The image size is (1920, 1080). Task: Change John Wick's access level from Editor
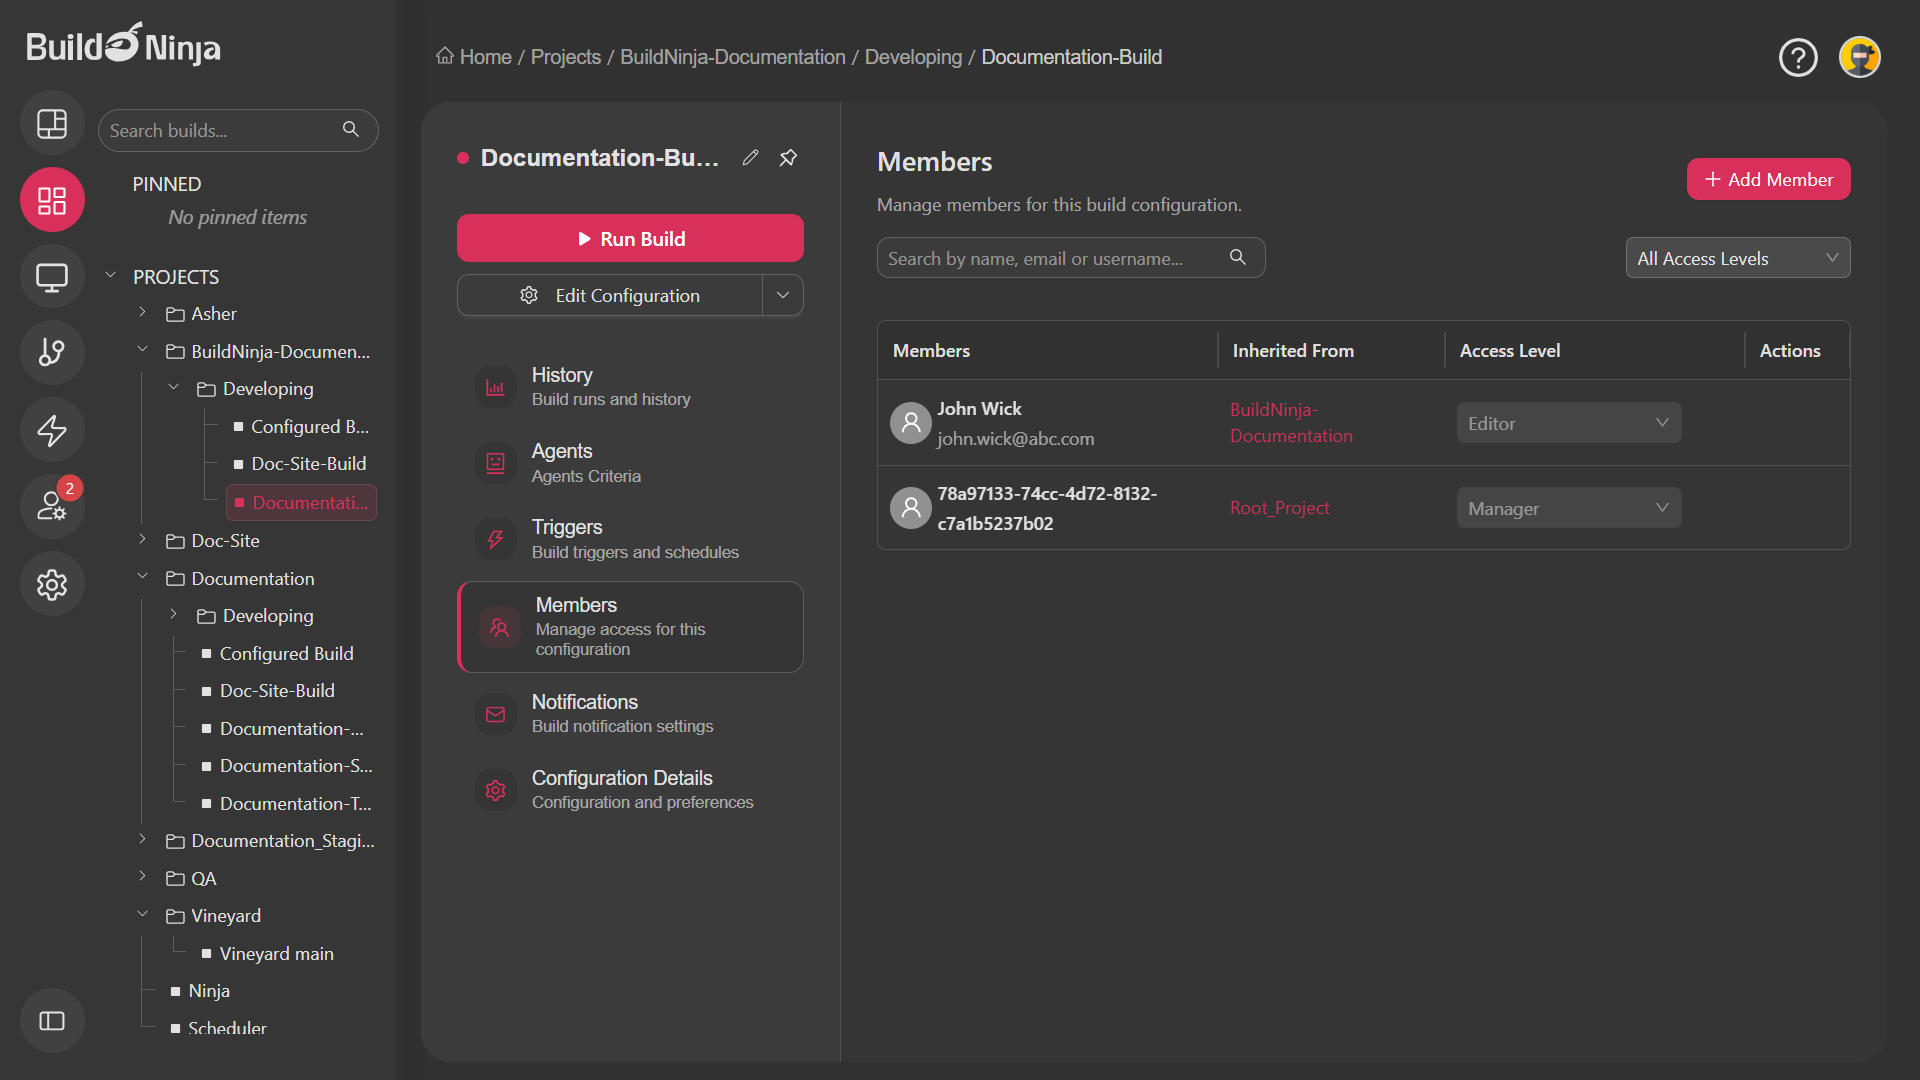point(1568,422)
